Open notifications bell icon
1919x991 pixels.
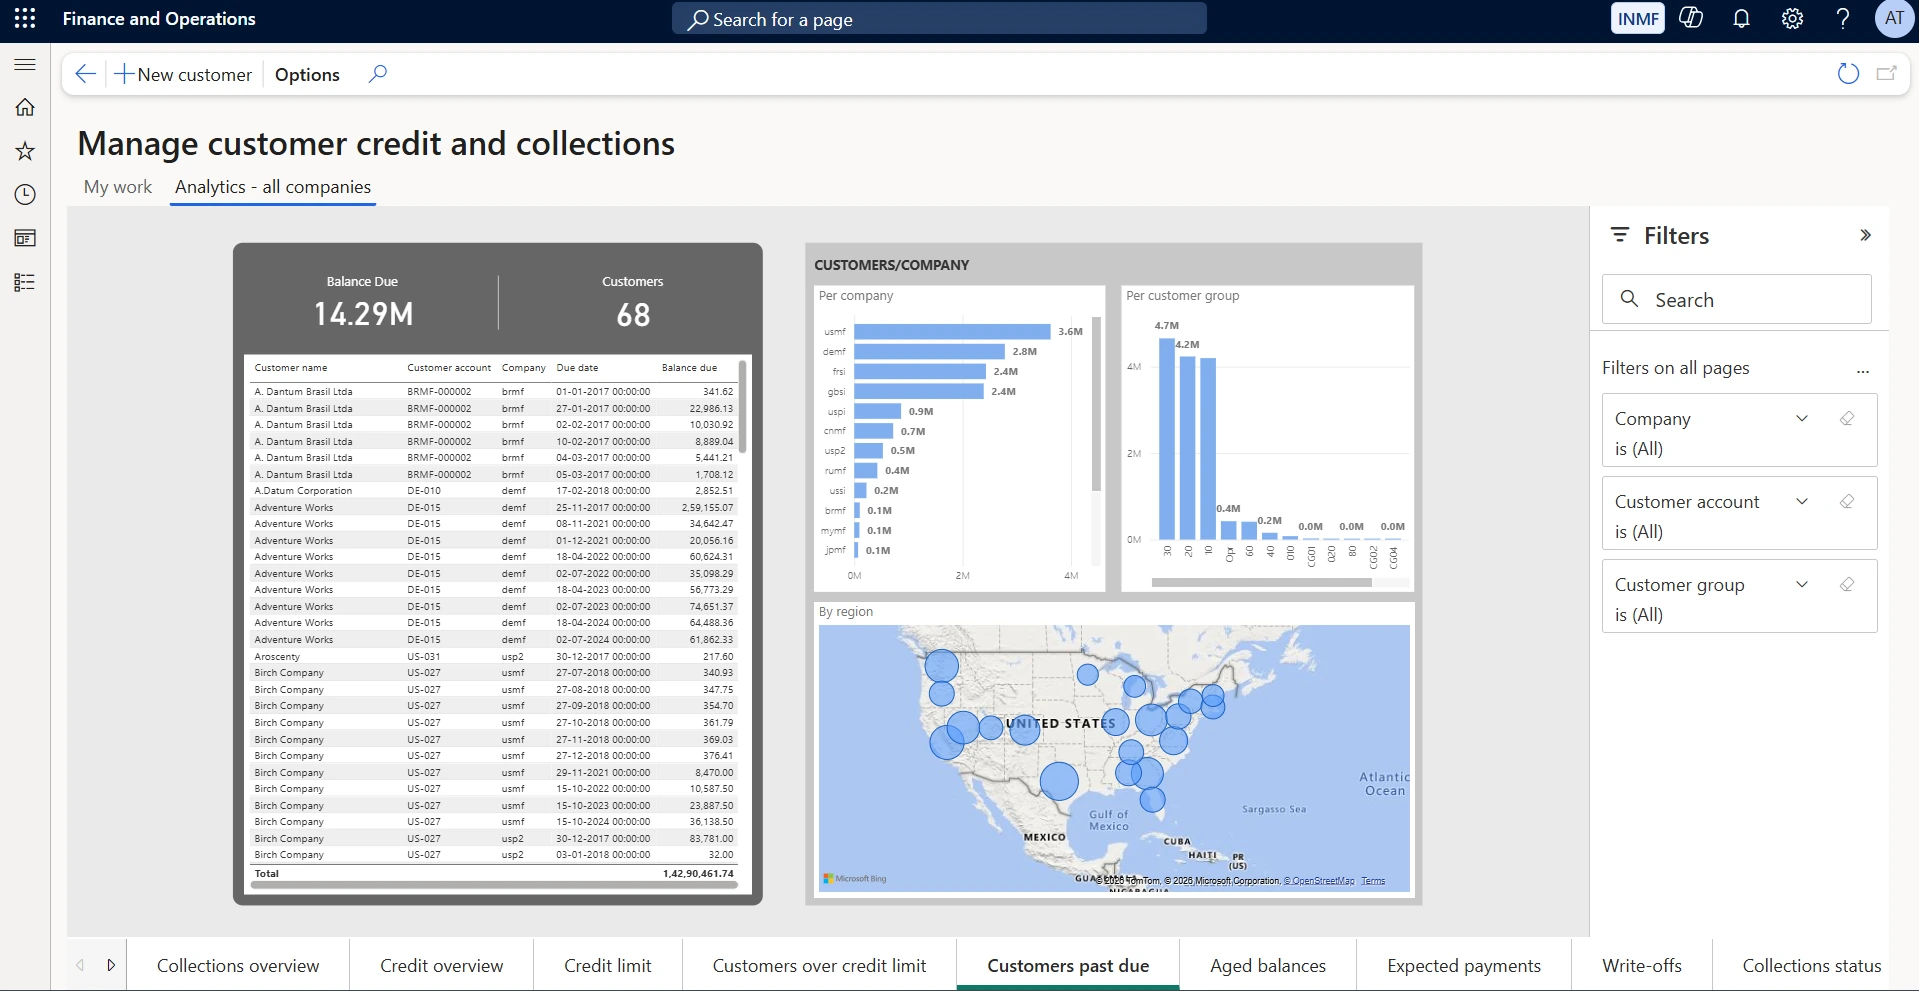[x=1741, y=18]
